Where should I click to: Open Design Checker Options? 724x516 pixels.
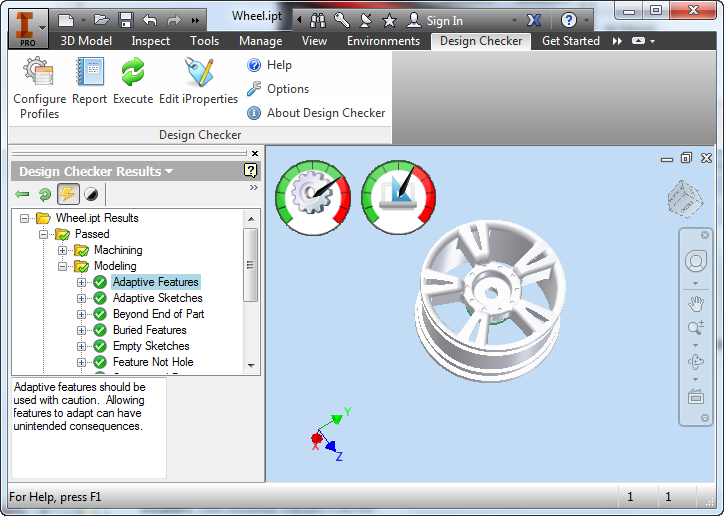[278, 89]
